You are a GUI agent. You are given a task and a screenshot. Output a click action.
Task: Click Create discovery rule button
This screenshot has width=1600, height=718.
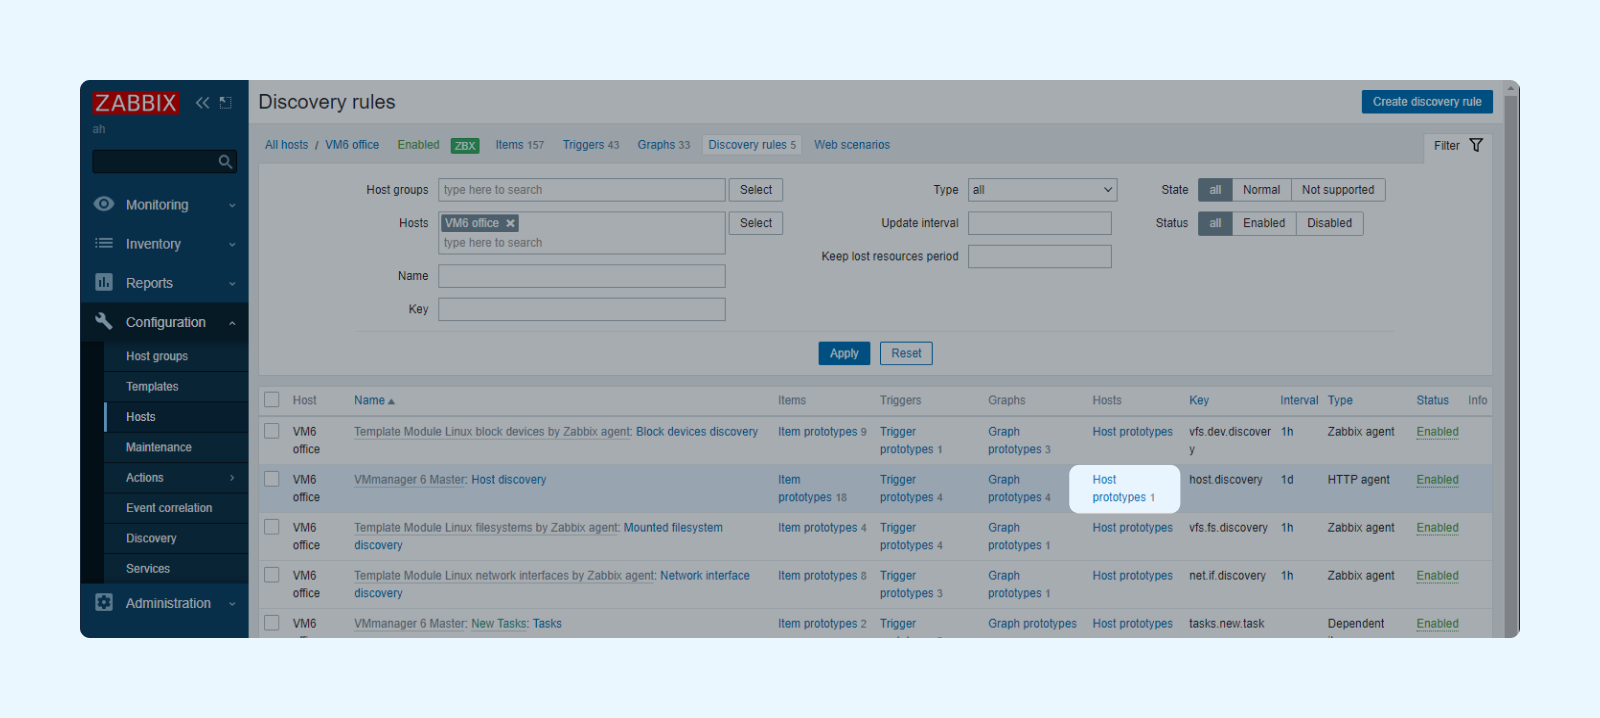click(1427, 102)
